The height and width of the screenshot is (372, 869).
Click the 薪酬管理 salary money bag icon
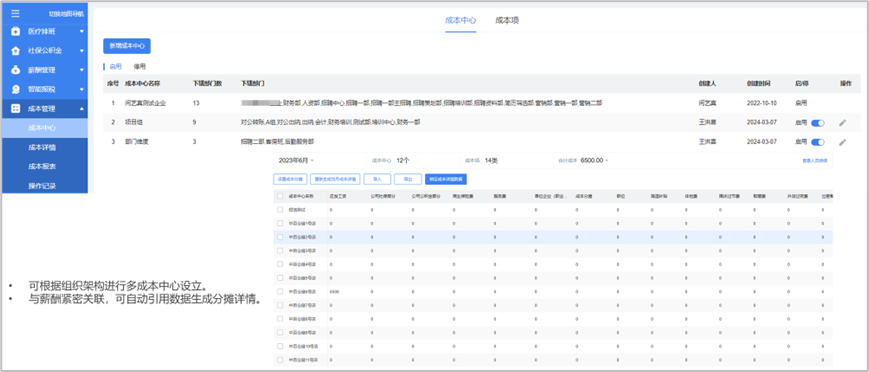click(16, 70)
